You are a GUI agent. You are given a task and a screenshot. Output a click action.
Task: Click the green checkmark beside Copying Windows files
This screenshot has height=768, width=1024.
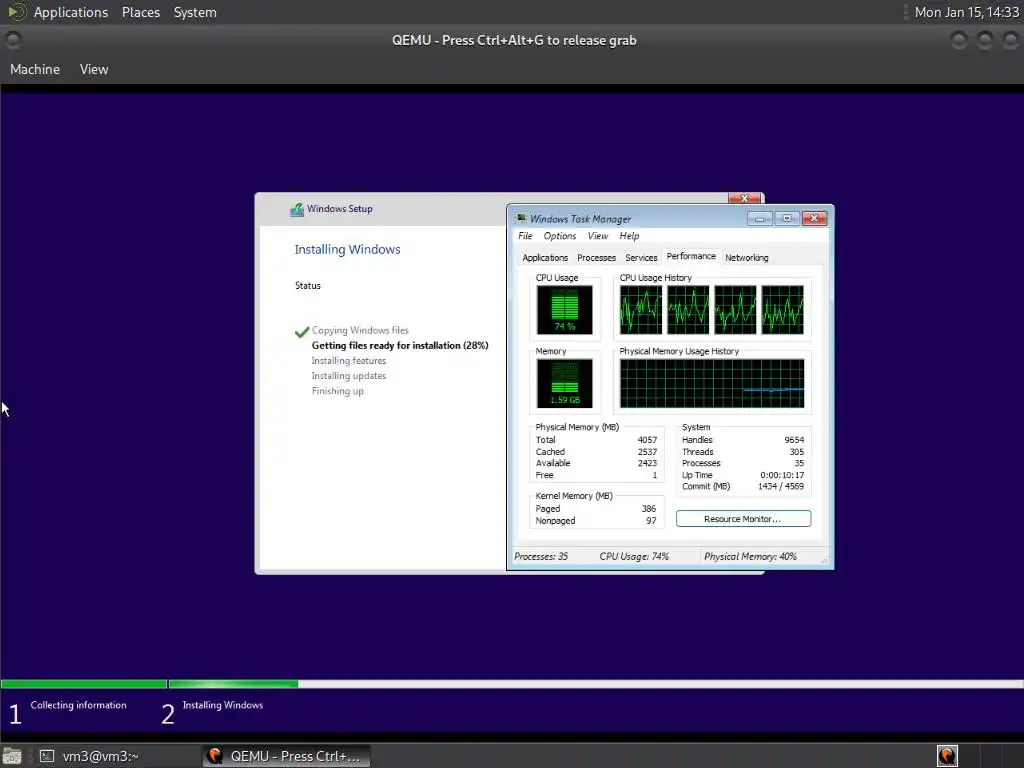coord(302,332)
